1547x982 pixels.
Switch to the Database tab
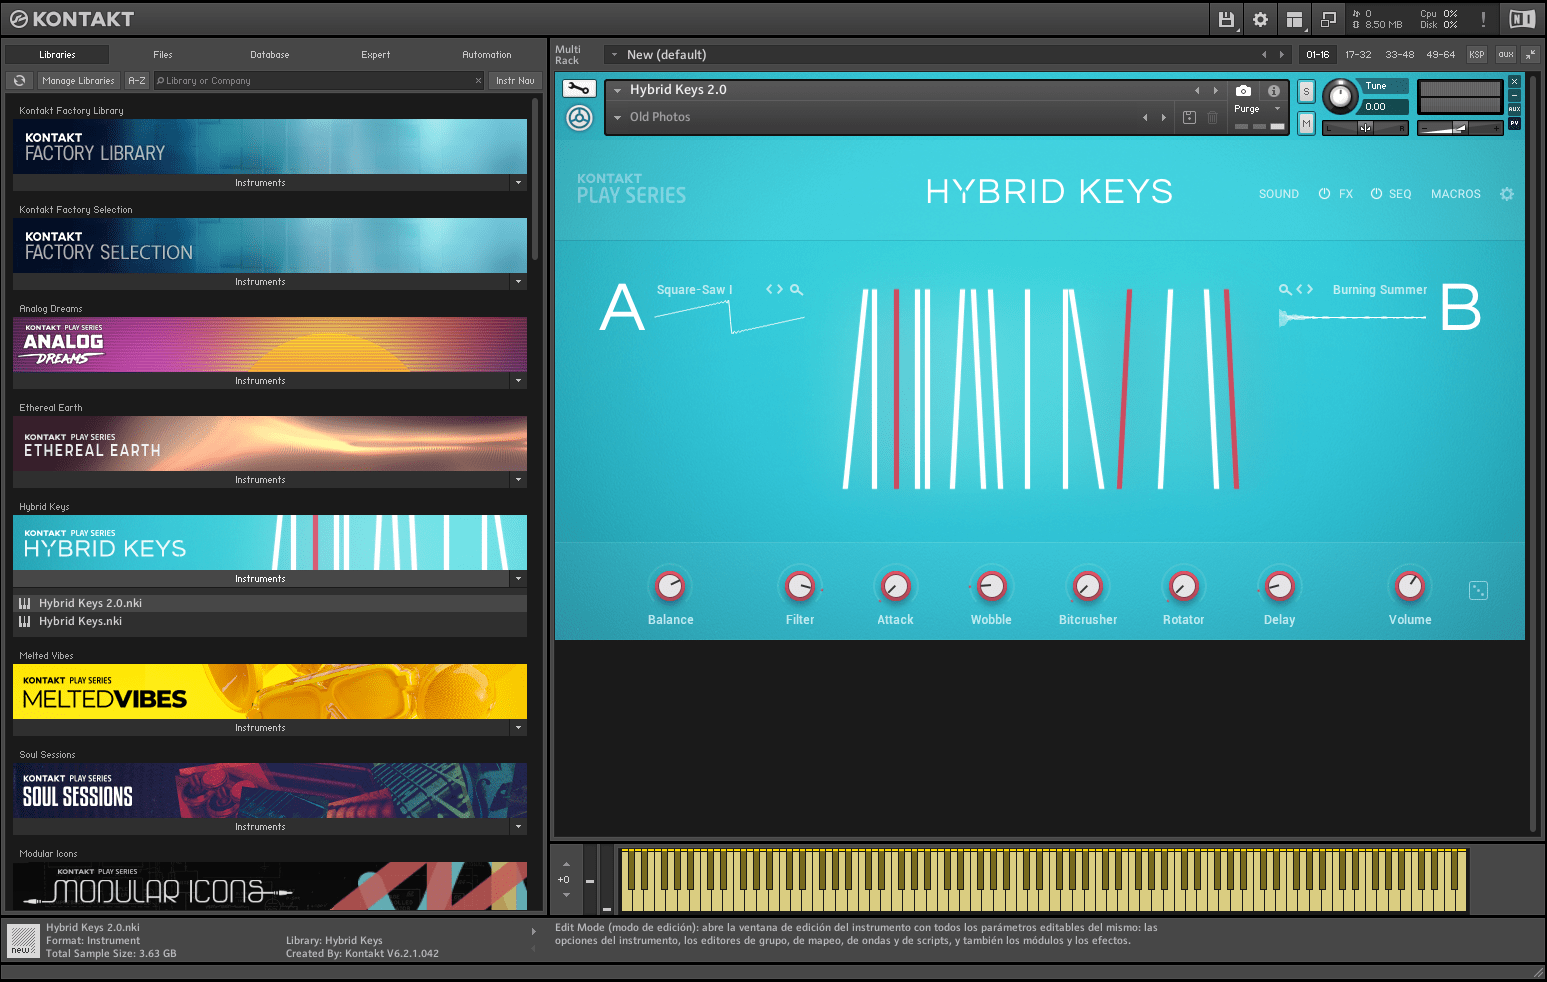[269, 55]
